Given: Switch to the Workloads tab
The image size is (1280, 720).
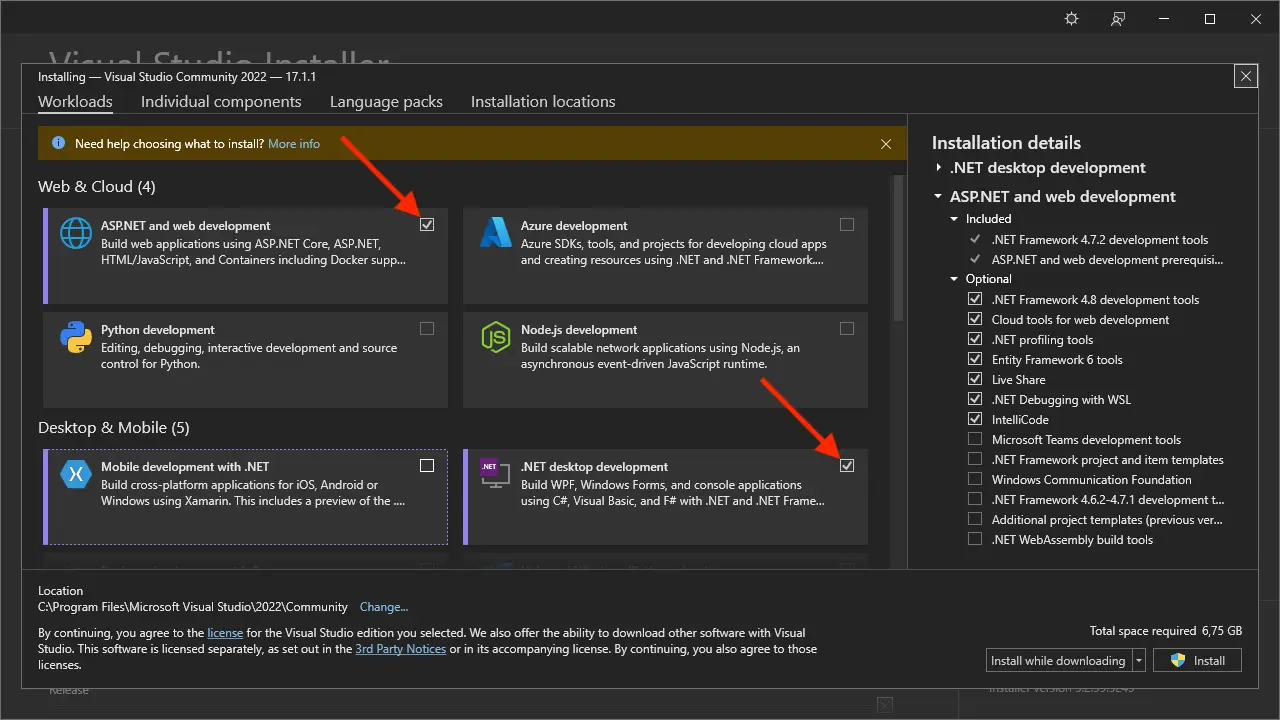Looking at the screenshot, I should click(x=75, y=102).
